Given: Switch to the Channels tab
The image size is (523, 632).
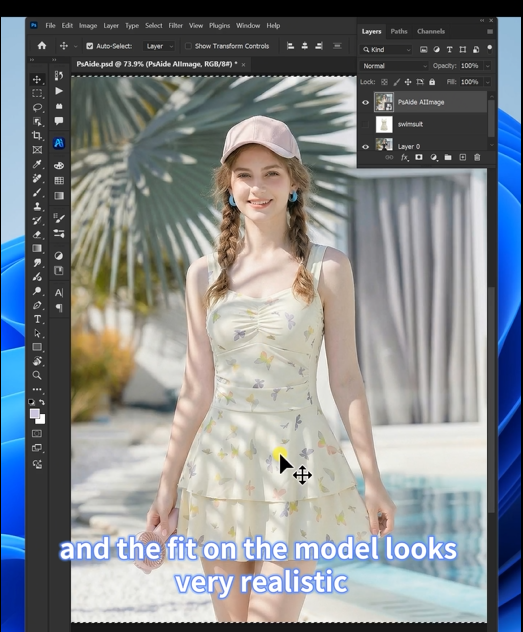Looking at the screenshot, I should pyautogui.click(x=431, y=31).
